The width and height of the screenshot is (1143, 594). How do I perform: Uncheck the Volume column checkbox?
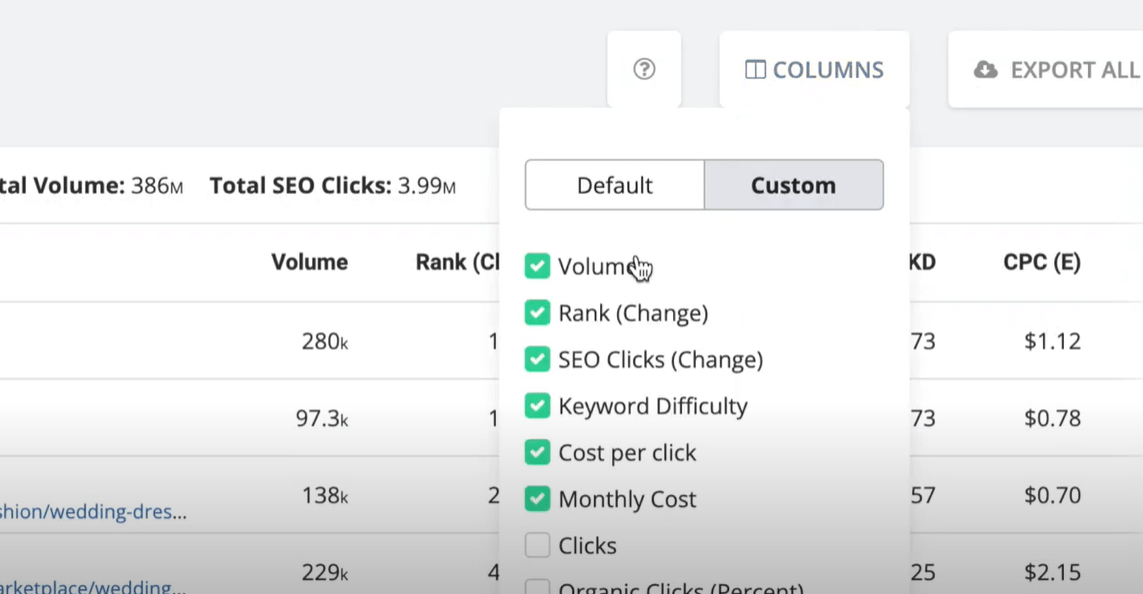537,266
